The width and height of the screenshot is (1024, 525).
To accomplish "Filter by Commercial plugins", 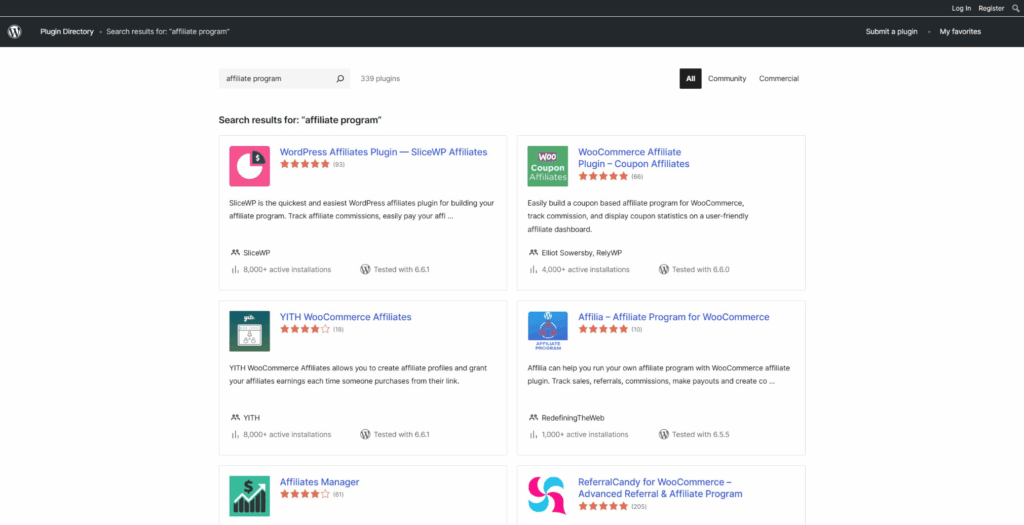I will (779, 78).
